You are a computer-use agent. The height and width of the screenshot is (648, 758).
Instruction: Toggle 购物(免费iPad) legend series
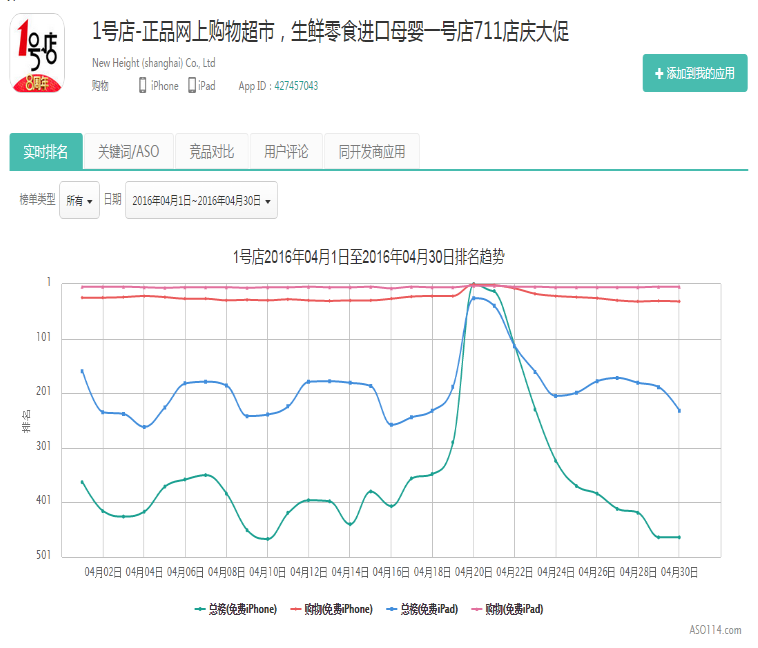(x=507, y=609)
